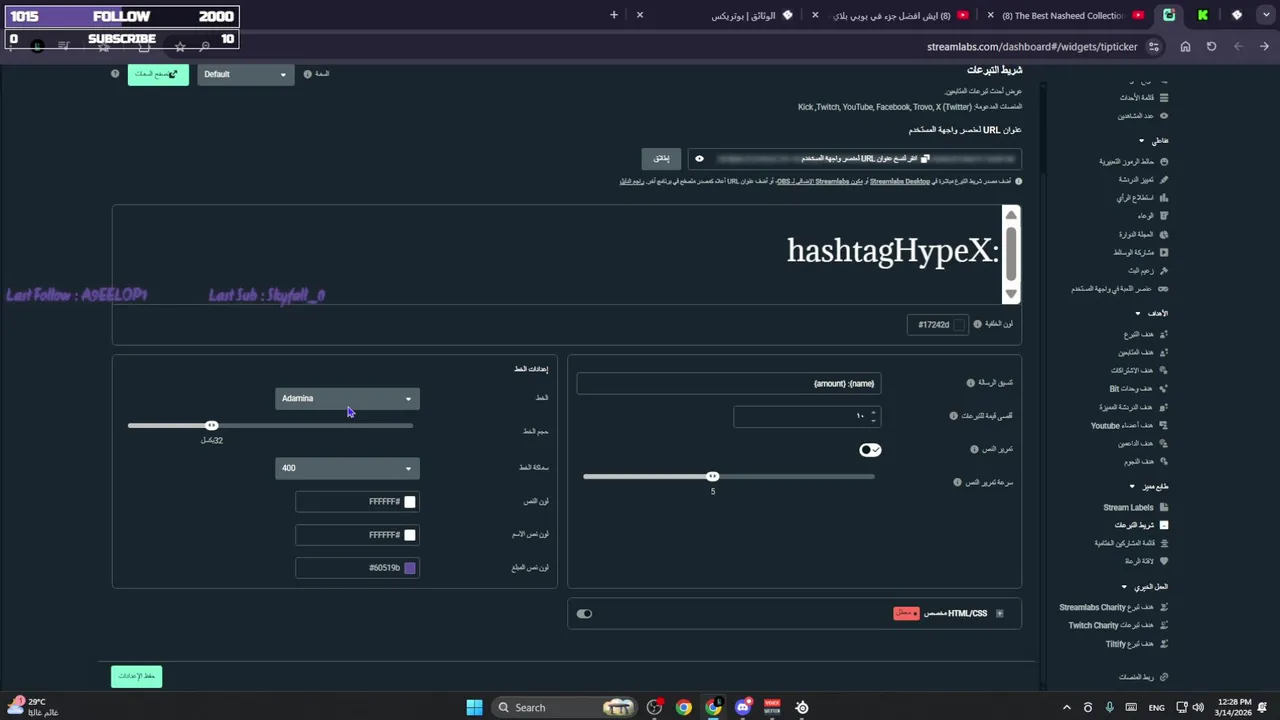
Task: Switch to The Best Nasheed Collection browser tab
Action: pyautogui.click(x=1062, y=15)
